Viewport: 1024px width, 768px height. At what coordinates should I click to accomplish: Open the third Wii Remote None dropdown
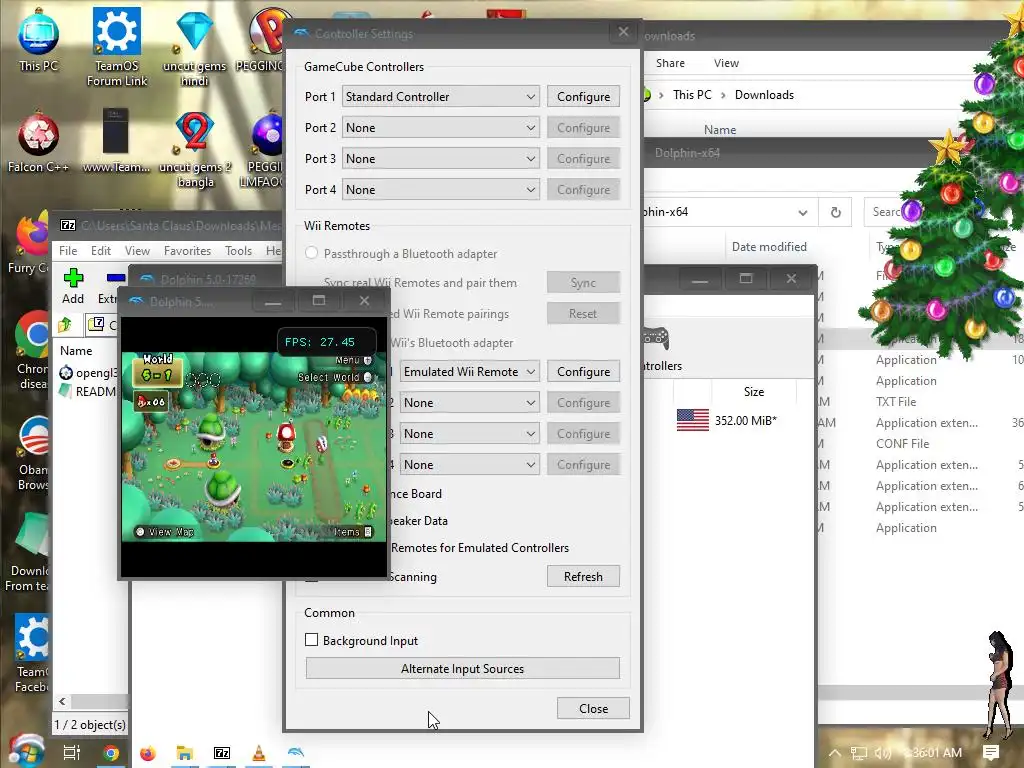coord(470,434)
